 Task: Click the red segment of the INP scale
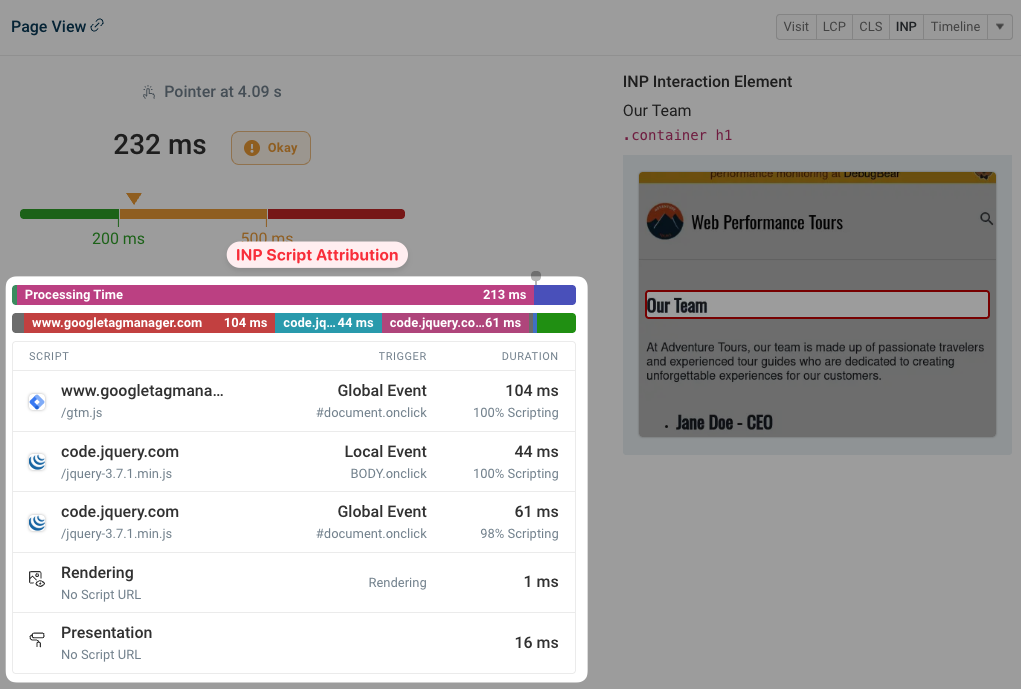pyautogui.click(x=336, y=214)
